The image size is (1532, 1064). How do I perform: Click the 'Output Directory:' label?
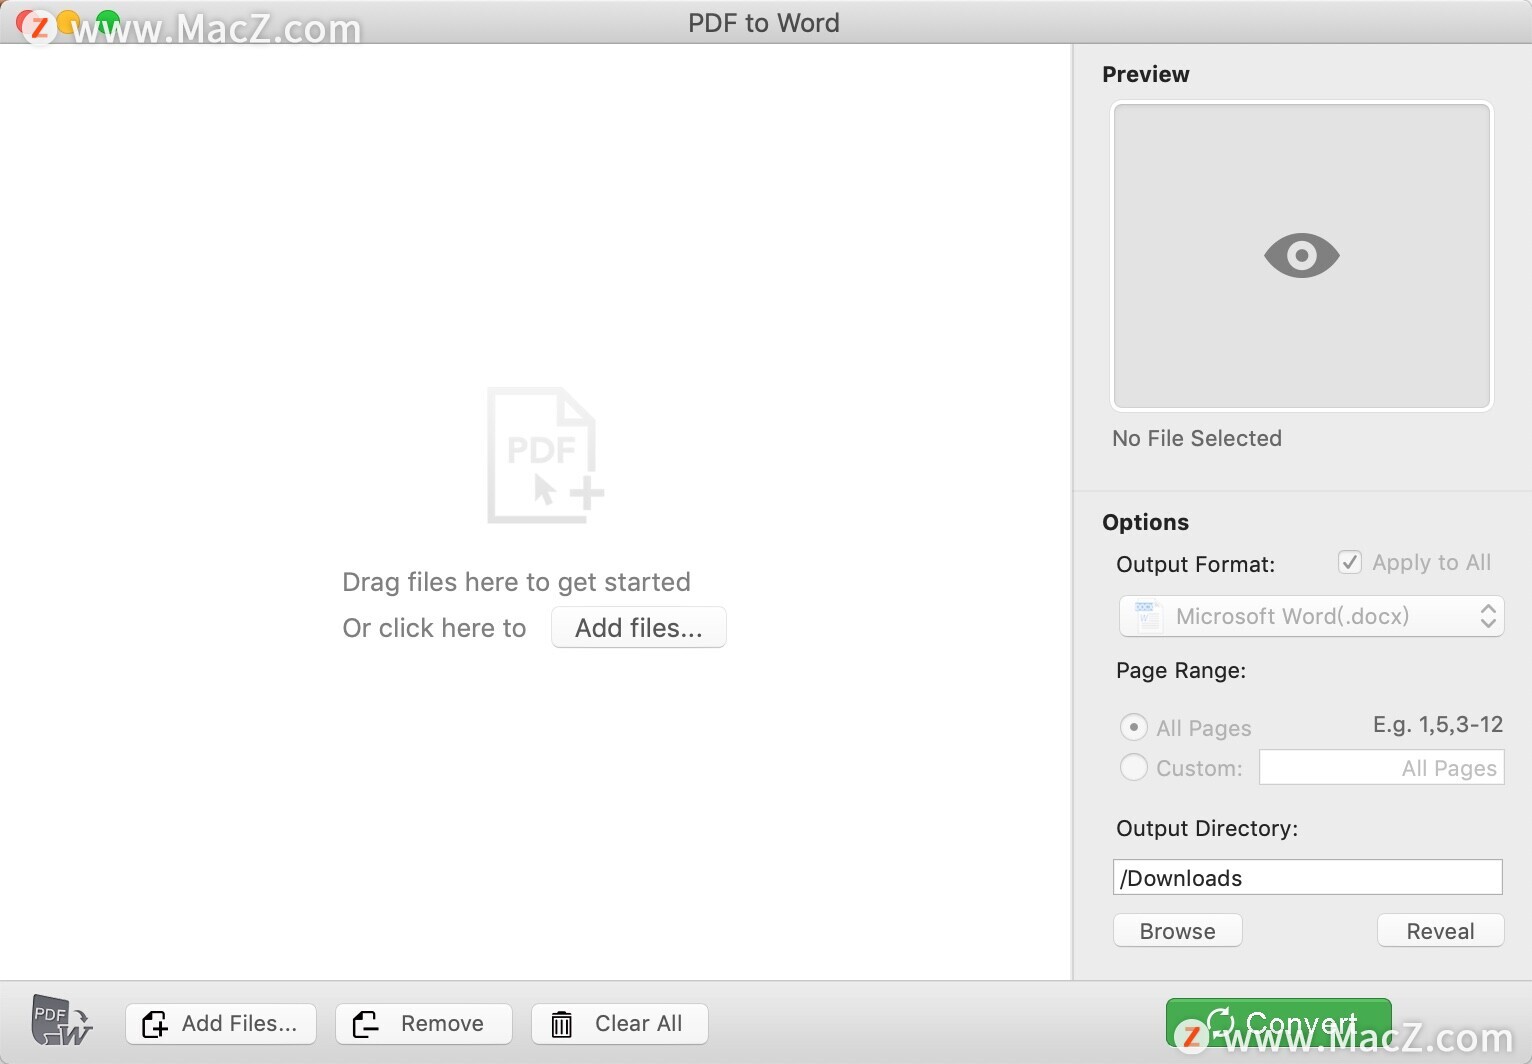(x=1207, y=828)
